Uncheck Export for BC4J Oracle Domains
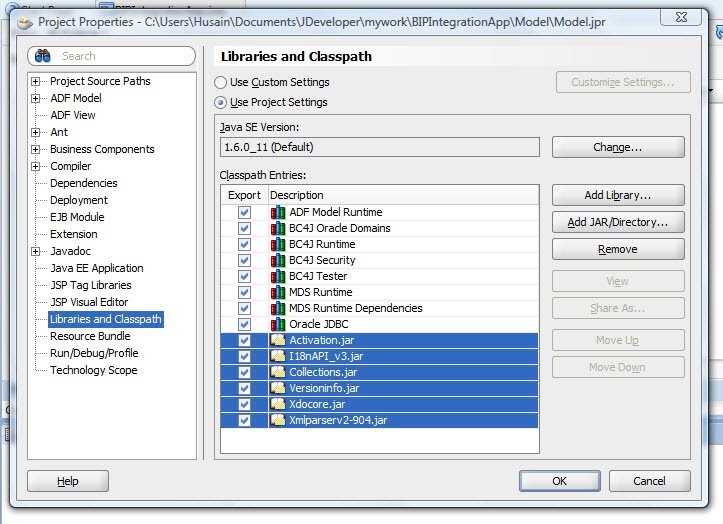The height and width of the screenshot is (524, 723). [244, 228]
